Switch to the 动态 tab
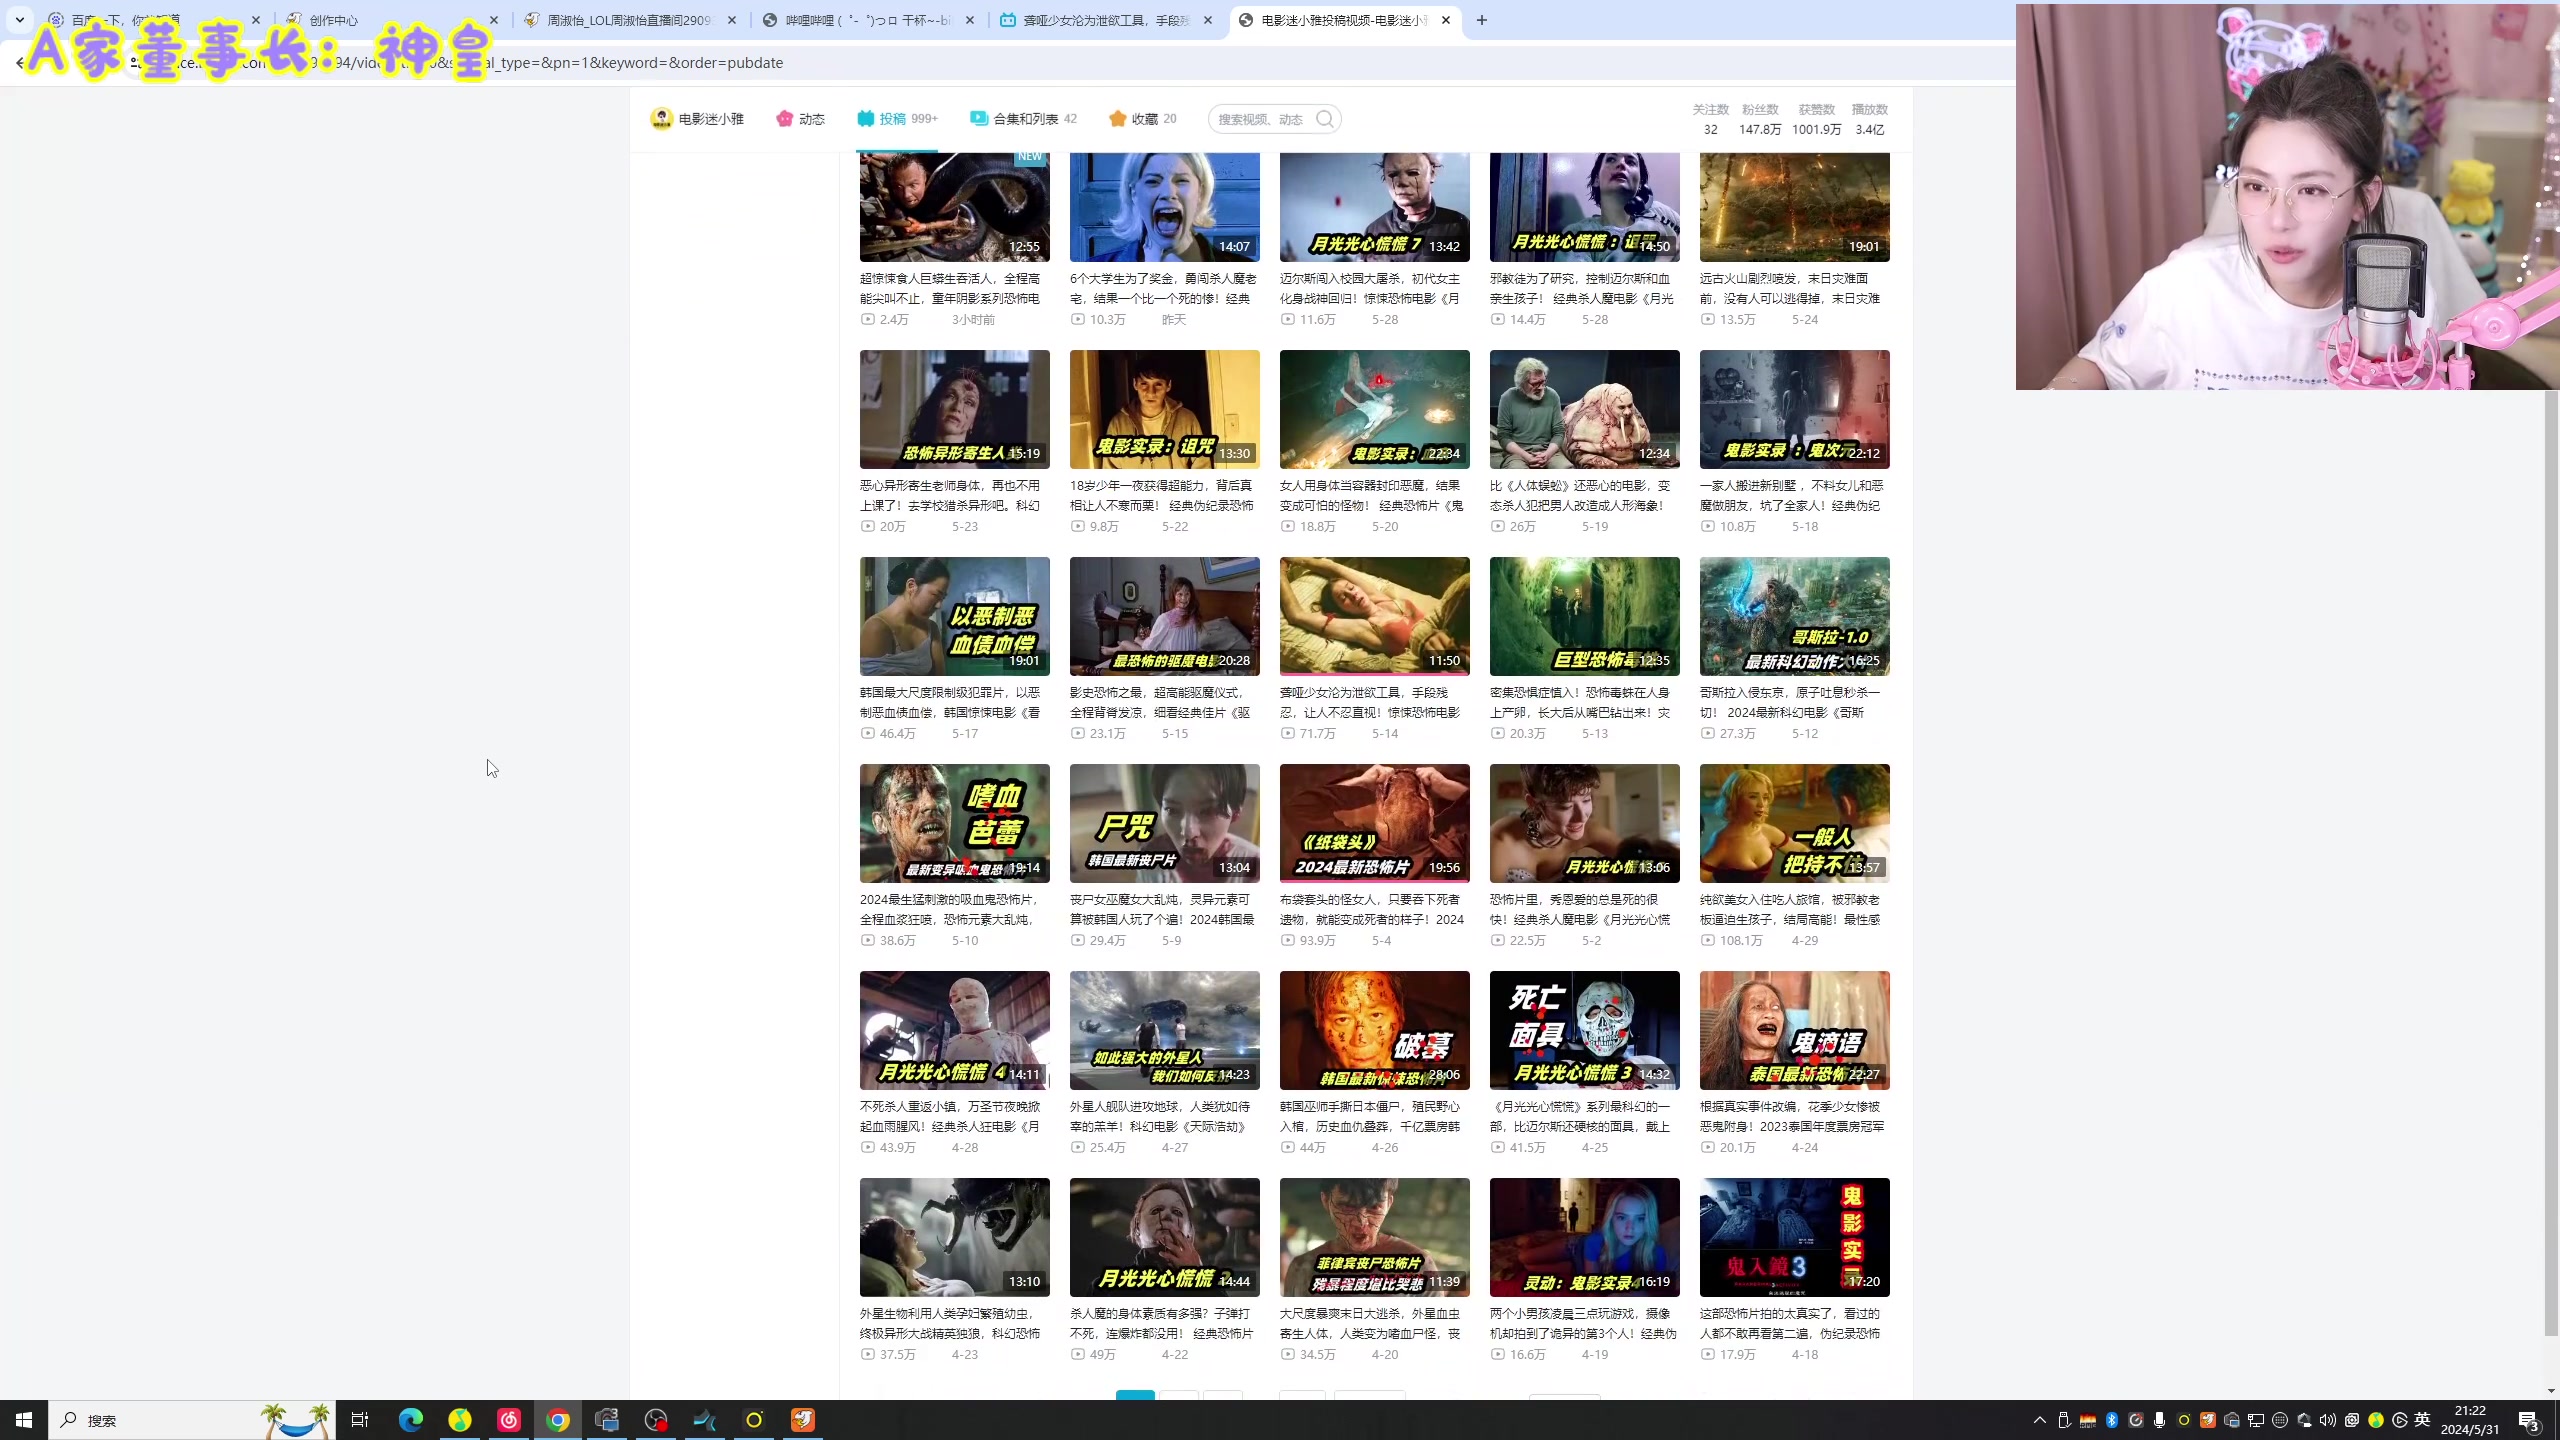This screenshot has width=2560, height=1440. (x=800, y=119)
